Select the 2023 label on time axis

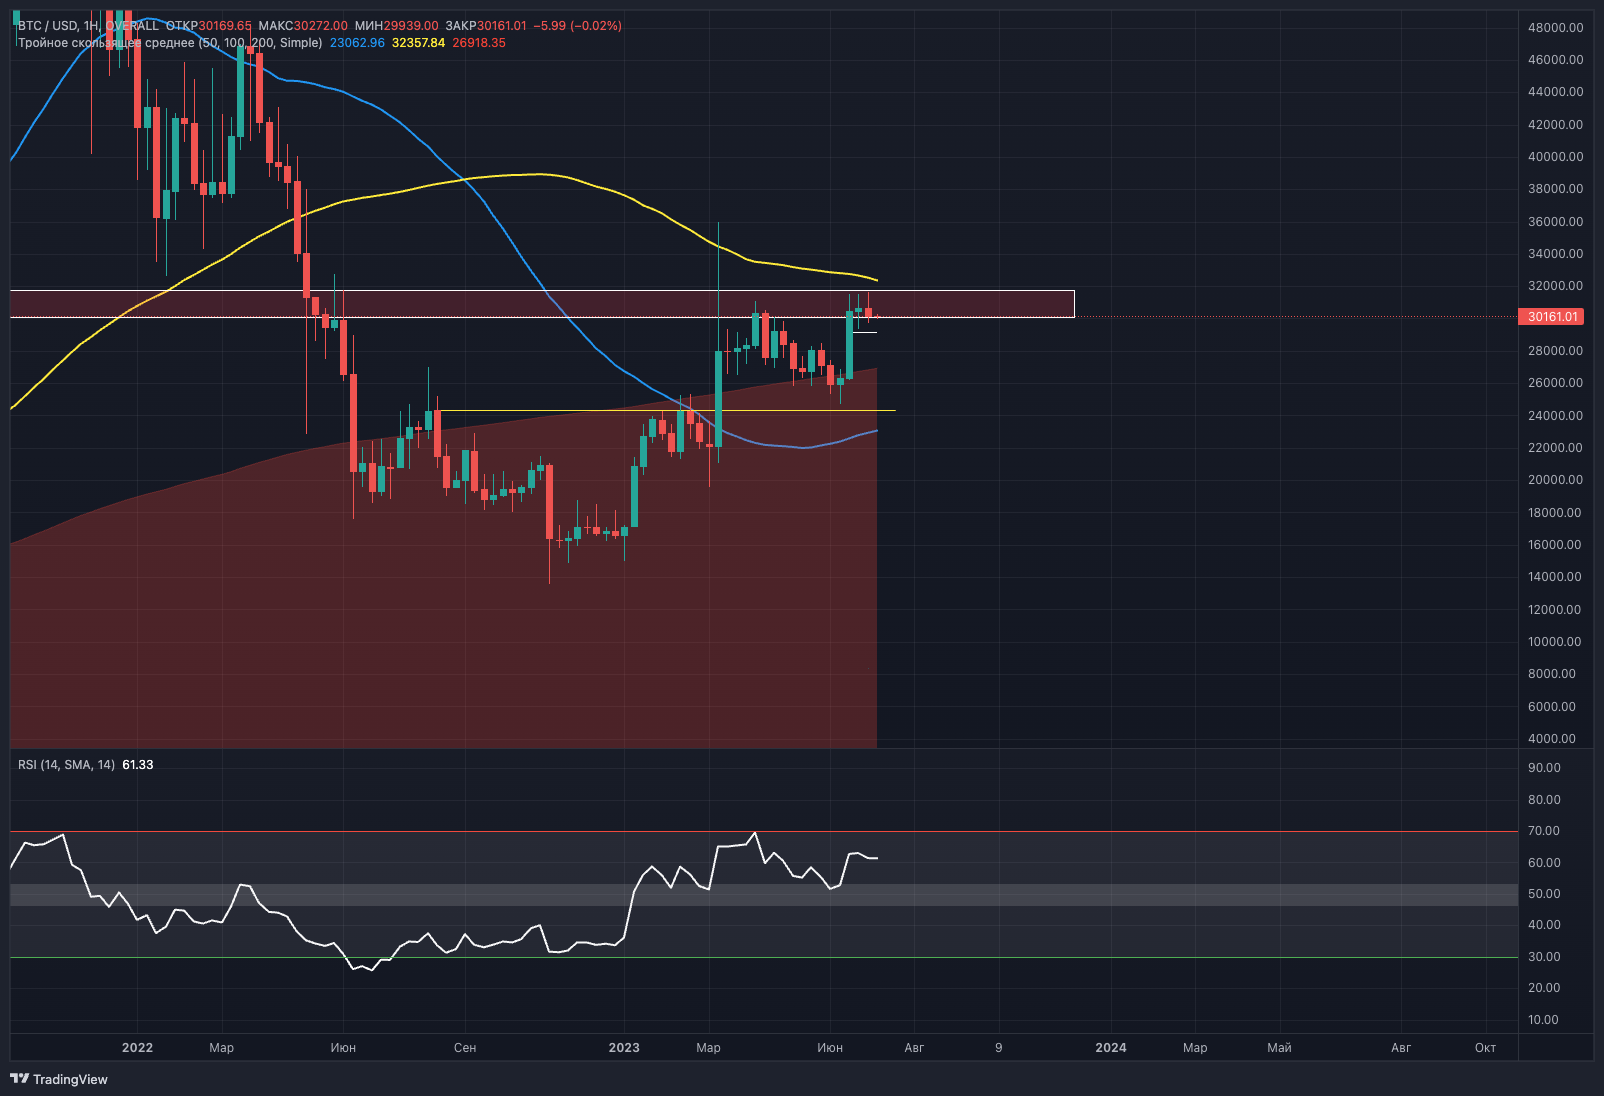click(x=624, y=1047)
